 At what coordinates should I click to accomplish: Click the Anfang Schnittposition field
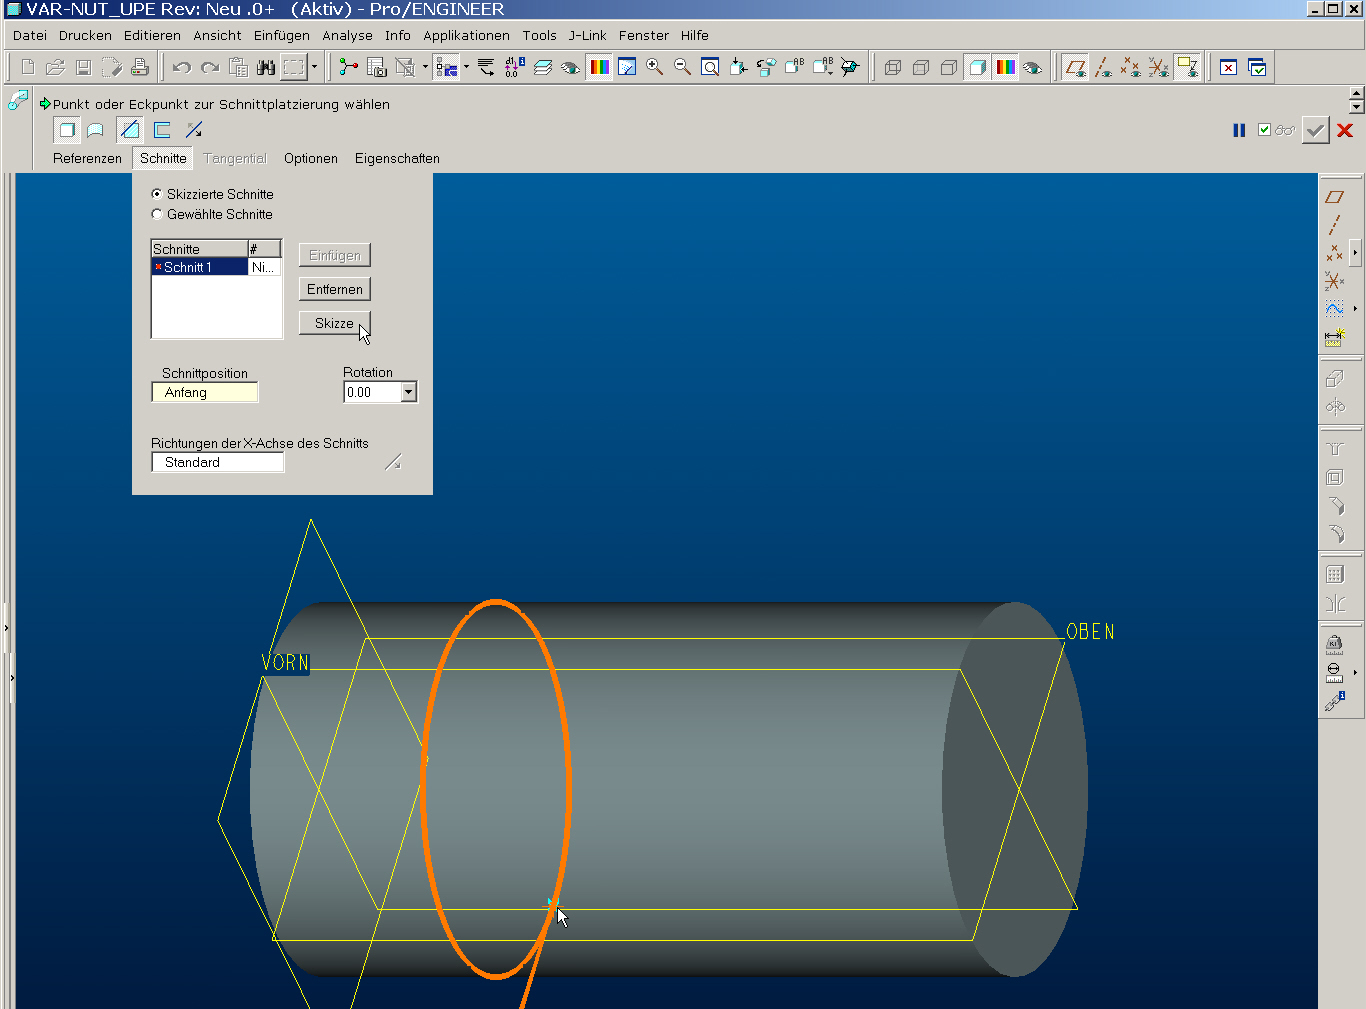204,392
